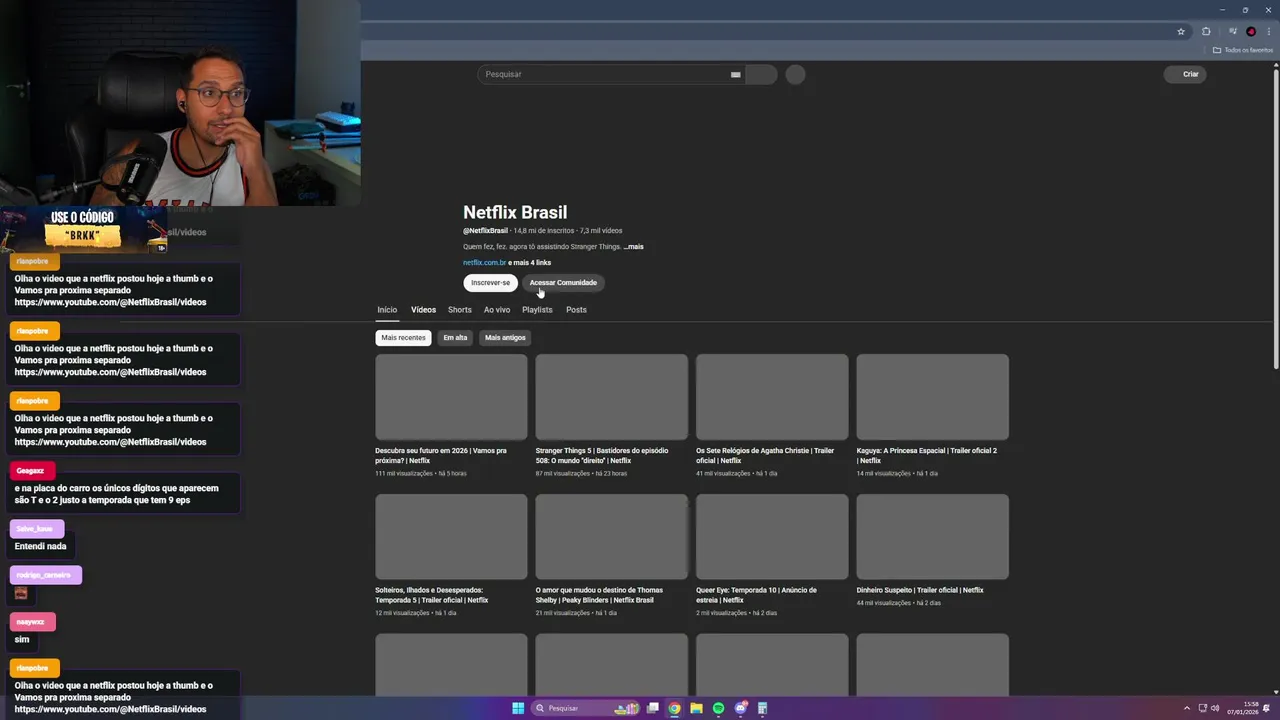The height and width of the screenshot is (720, 1280).
Task: Expand the system tray hidden icons chevron
Action: click(x=1187, y=708)
